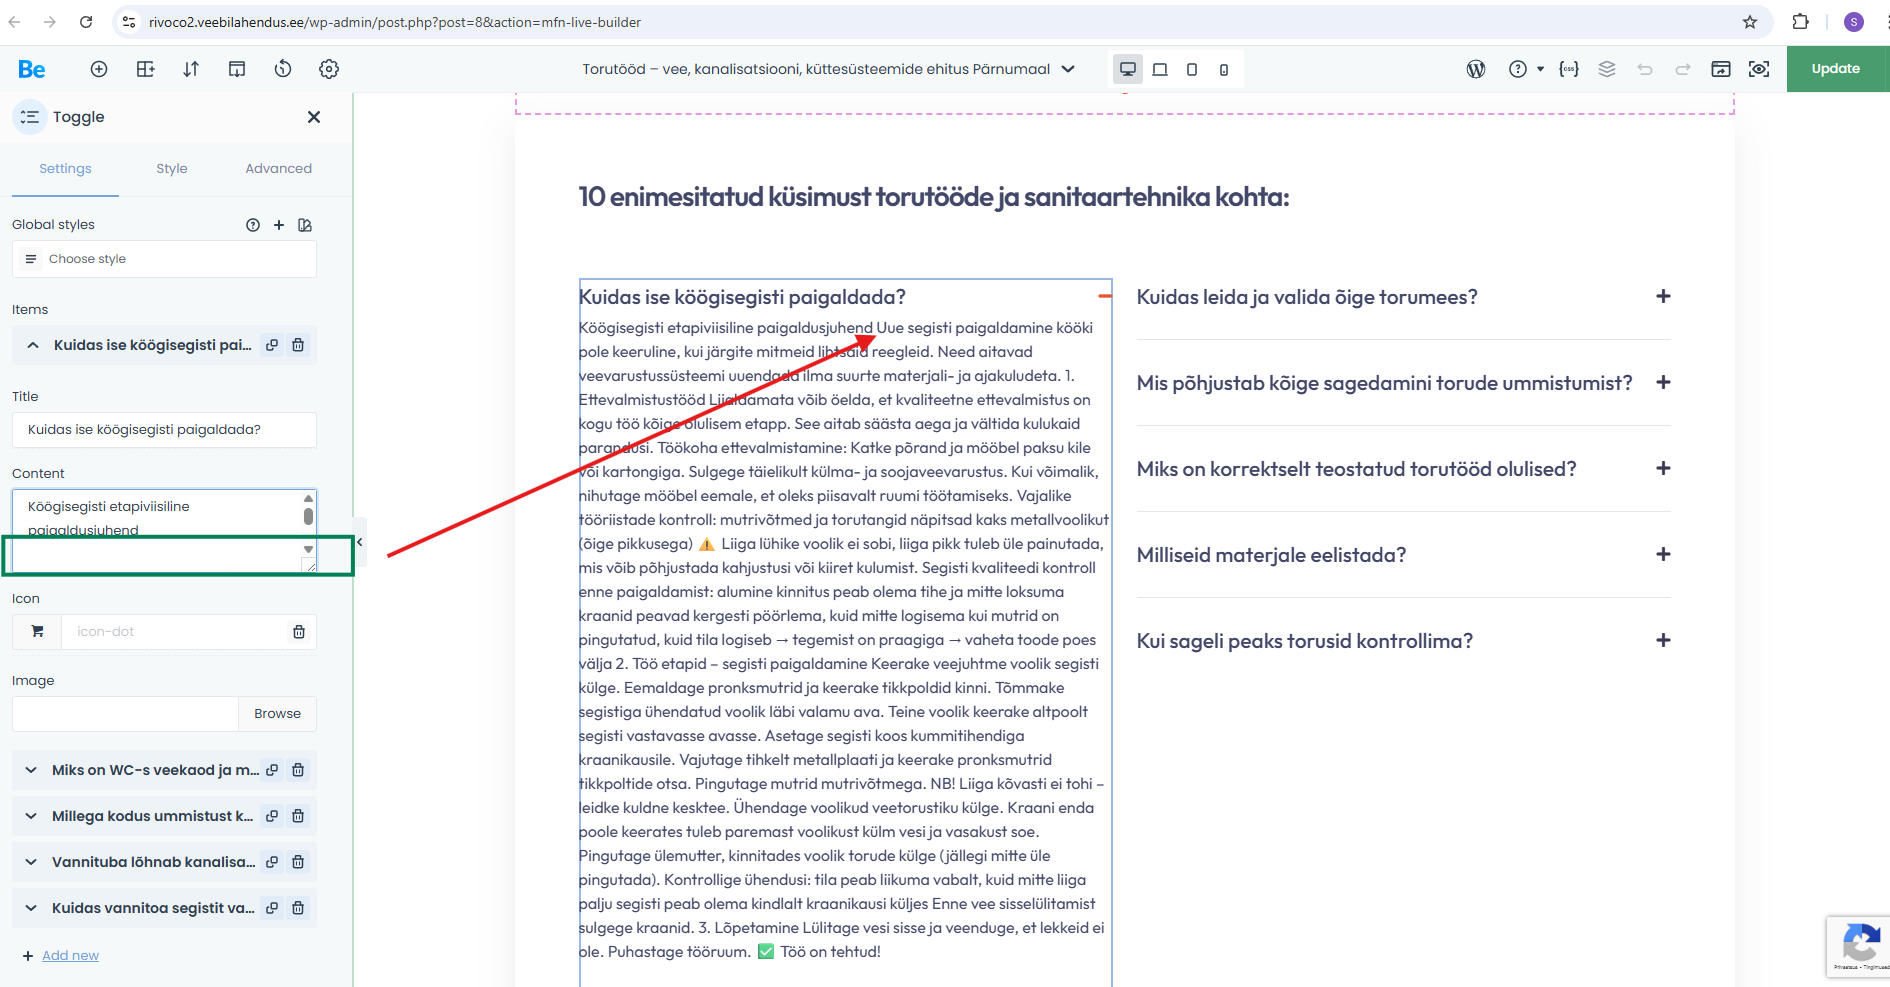Open the single page templates icon
The width and height of the screenshot is (1890, 987).
point(237,69)
